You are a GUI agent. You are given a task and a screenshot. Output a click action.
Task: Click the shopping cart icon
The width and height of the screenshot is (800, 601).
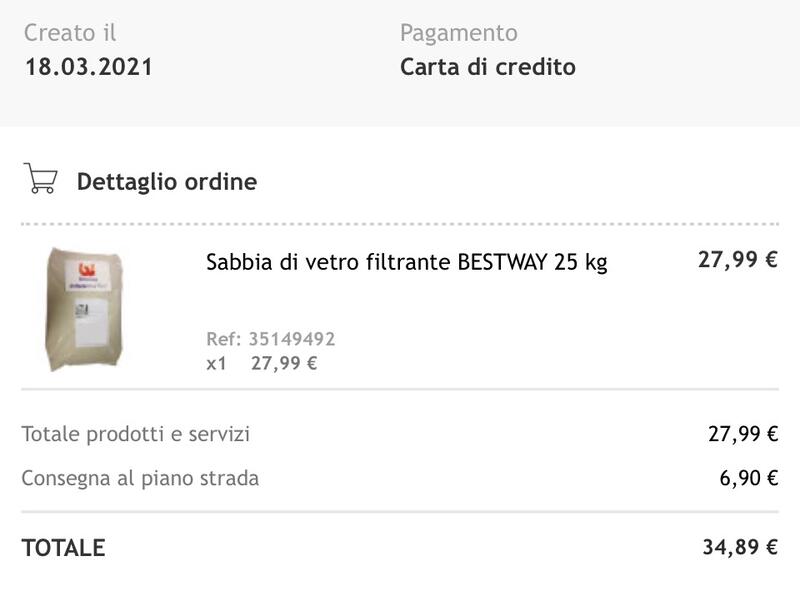click(40, 180)
